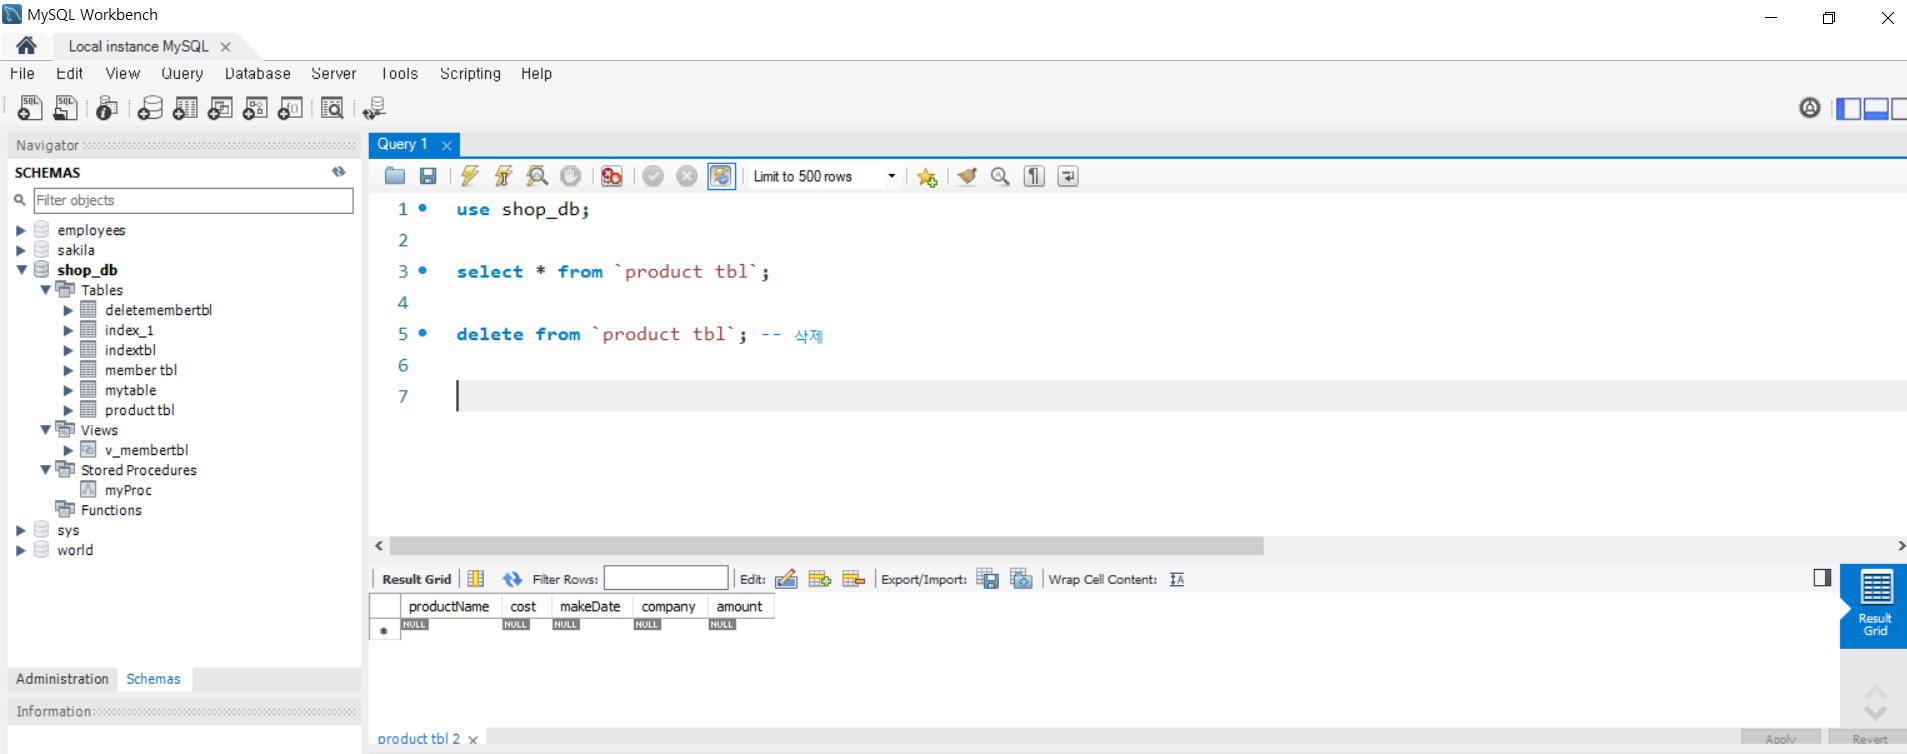
Task: Select the mytable table
Action: [x=130, y=390]
